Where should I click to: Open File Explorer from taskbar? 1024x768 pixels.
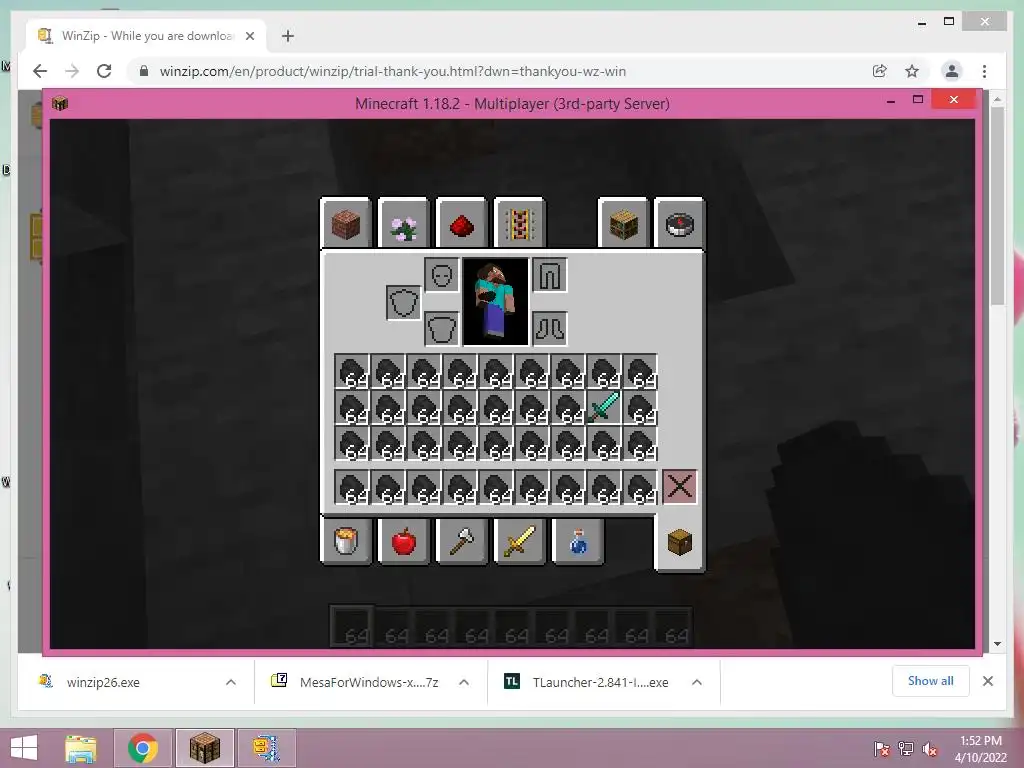(x=81, y=748)
